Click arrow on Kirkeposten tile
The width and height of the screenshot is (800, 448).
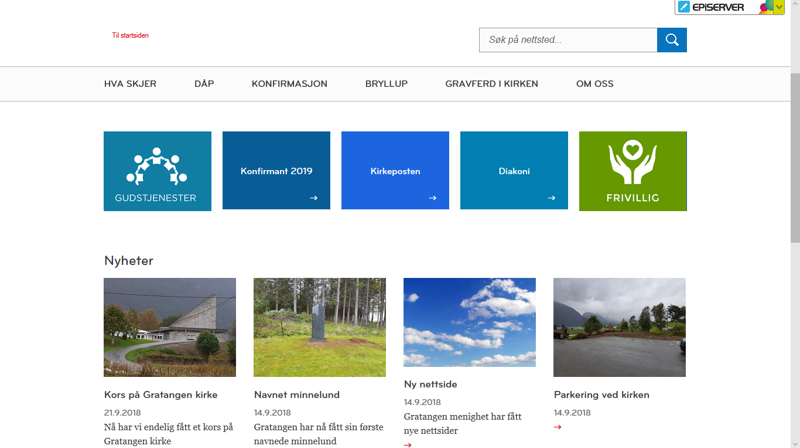click(x=432, y=198)
